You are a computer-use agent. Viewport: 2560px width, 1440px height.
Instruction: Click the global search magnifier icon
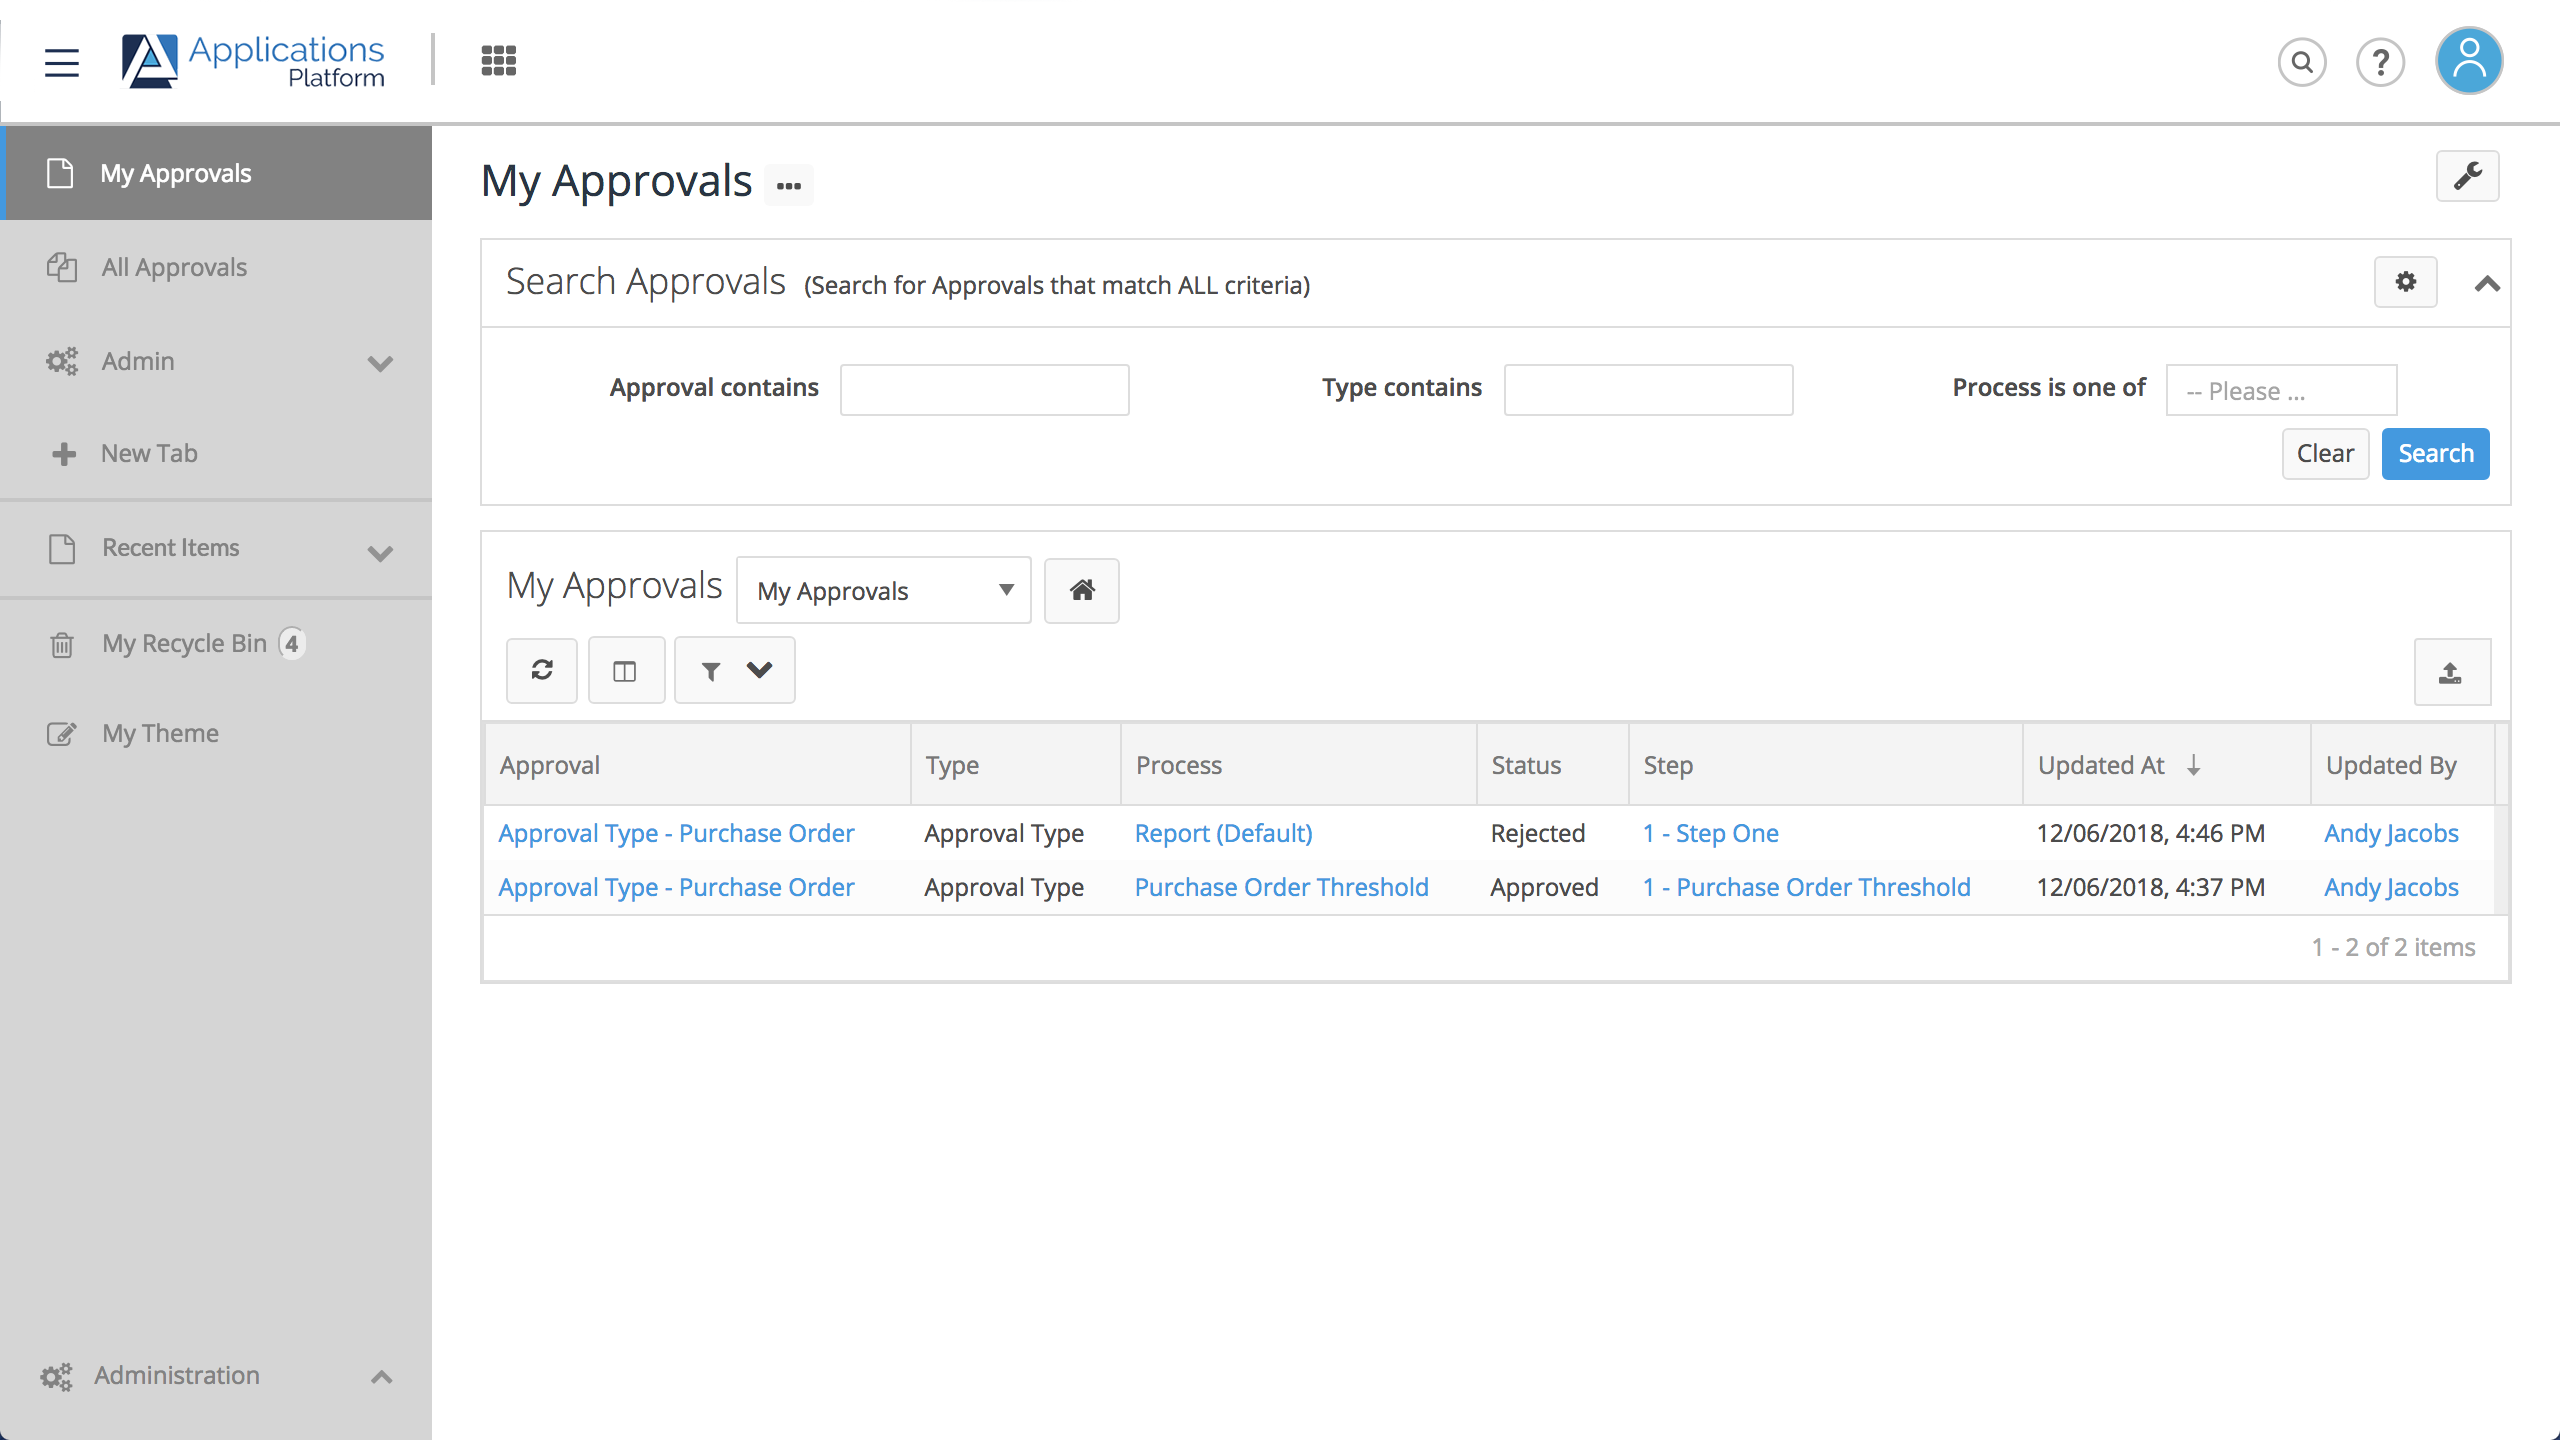click(x=2301, y=62)
